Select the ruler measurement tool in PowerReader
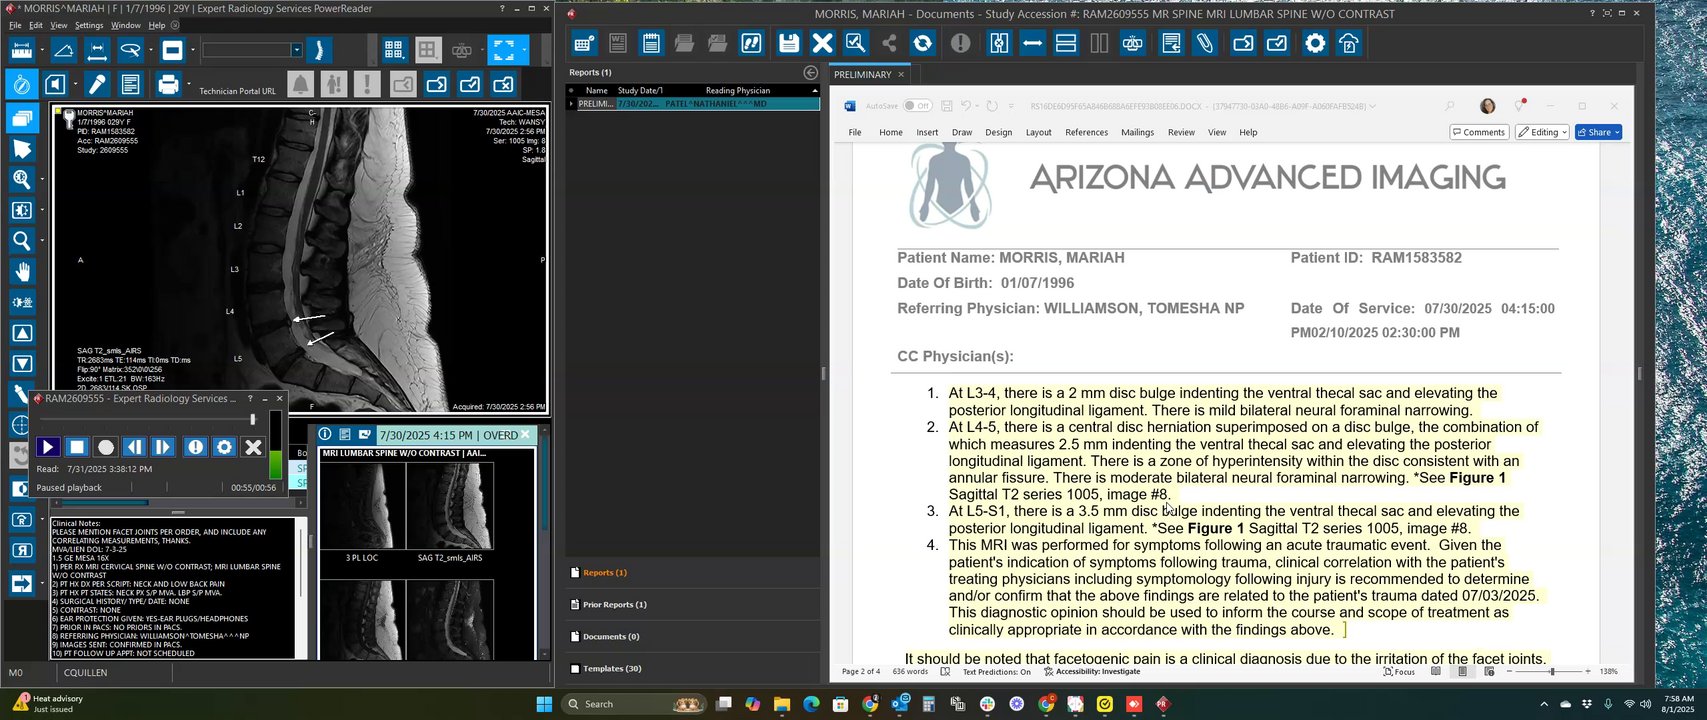 [x=22, y=50]
